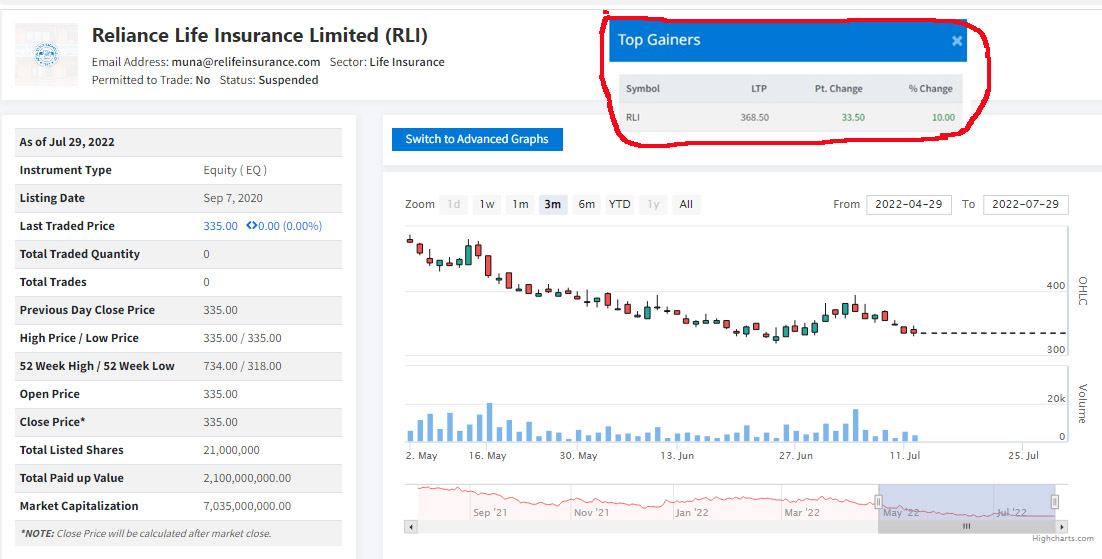Choose the YTD zoom option
The width and height of the screenshot is (1102, 559).
tap(620, 204)
